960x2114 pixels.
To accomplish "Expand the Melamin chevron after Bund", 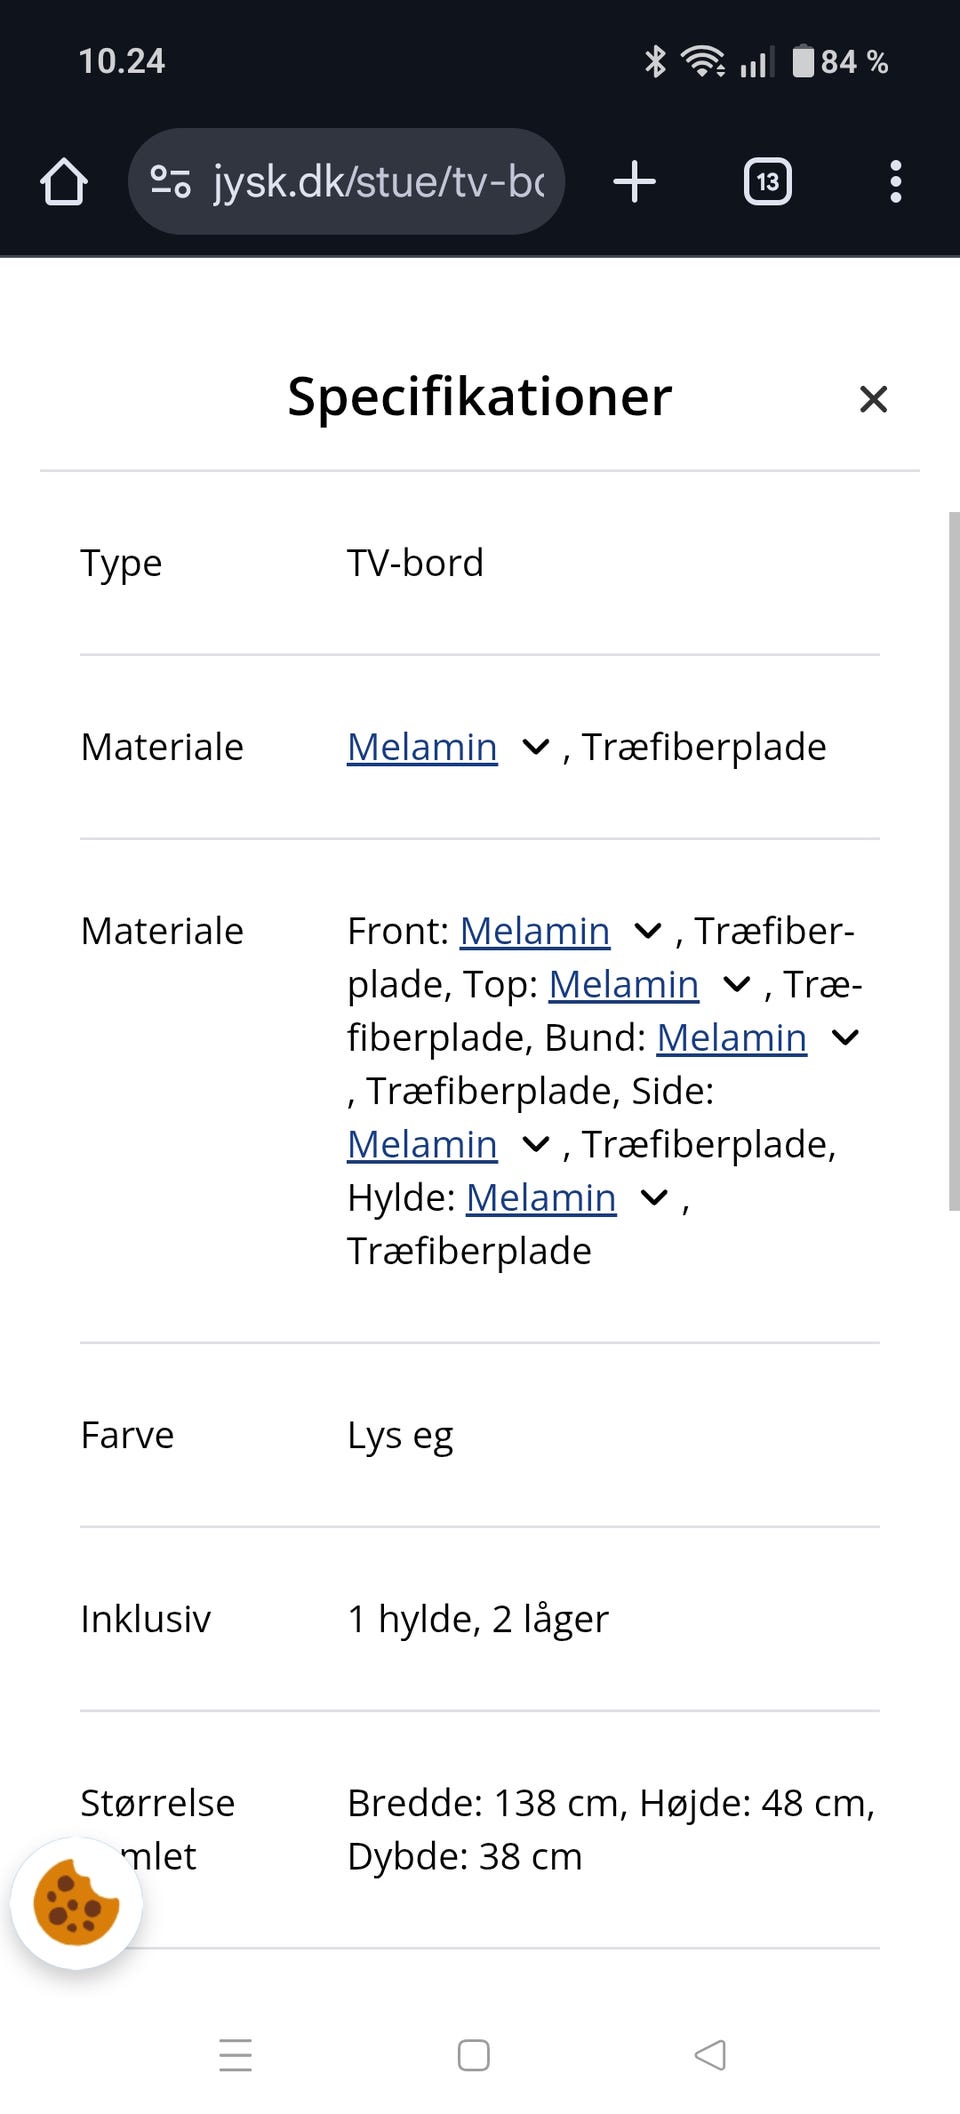I will 845,1037.
